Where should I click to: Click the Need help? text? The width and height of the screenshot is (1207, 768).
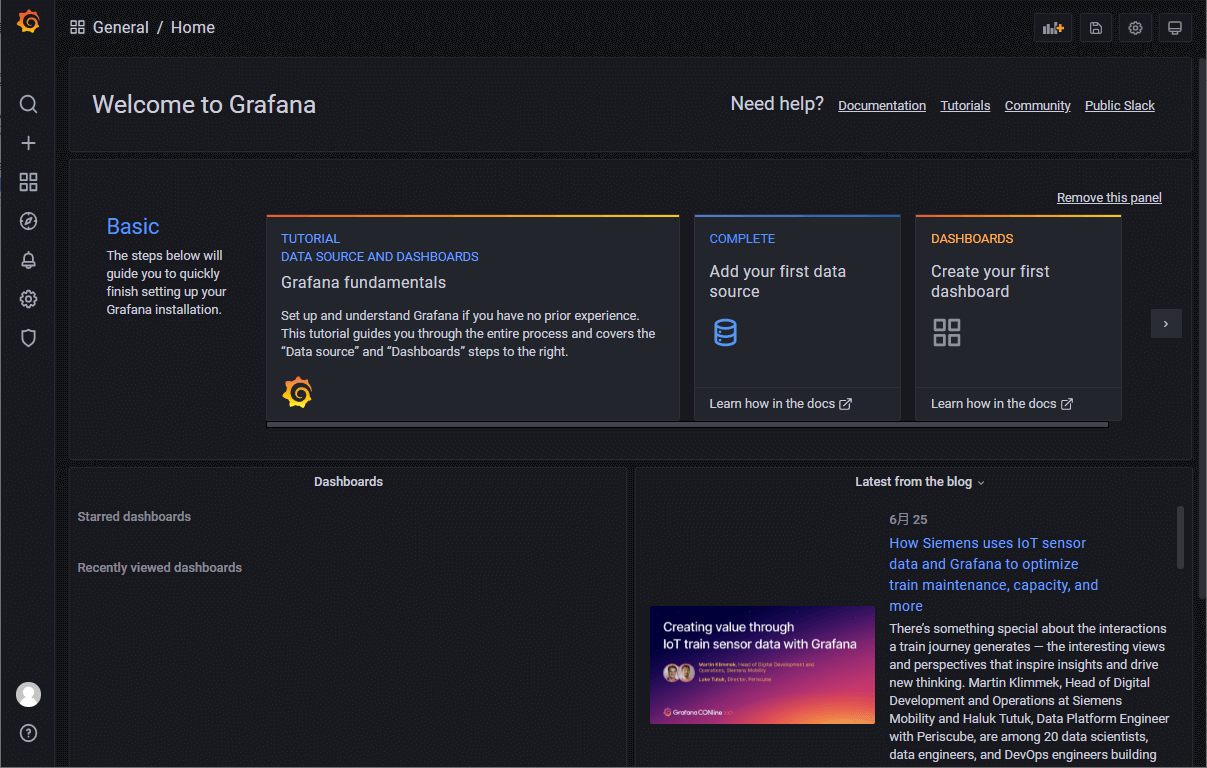click(x=777, y=104)
